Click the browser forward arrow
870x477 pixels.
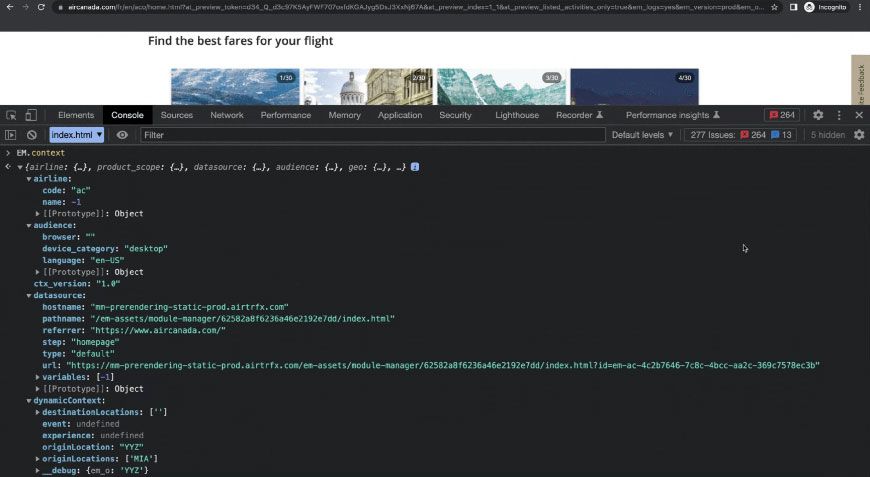(x=26, y=7)
